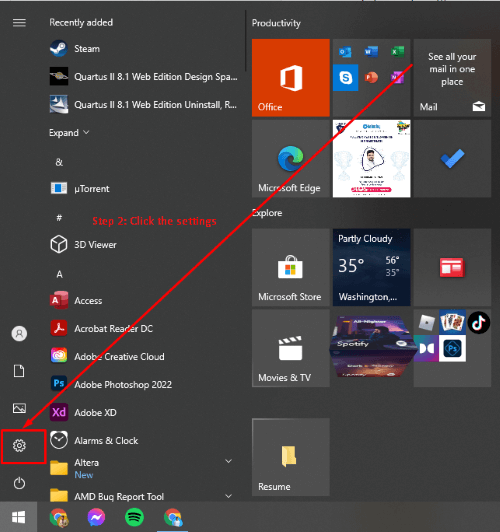Click the Explore group heading
Screen dimensions: 500x532
click(267, 213)
